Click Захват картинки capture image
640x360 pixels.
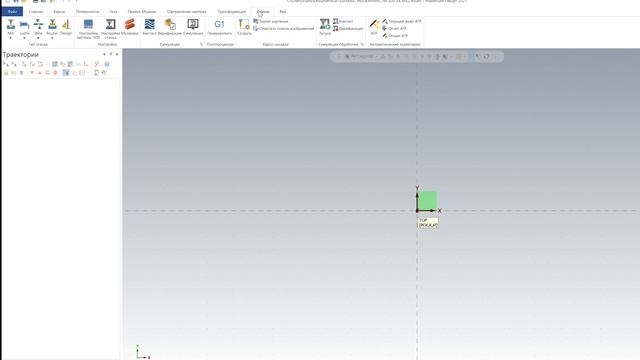[271, 21]
